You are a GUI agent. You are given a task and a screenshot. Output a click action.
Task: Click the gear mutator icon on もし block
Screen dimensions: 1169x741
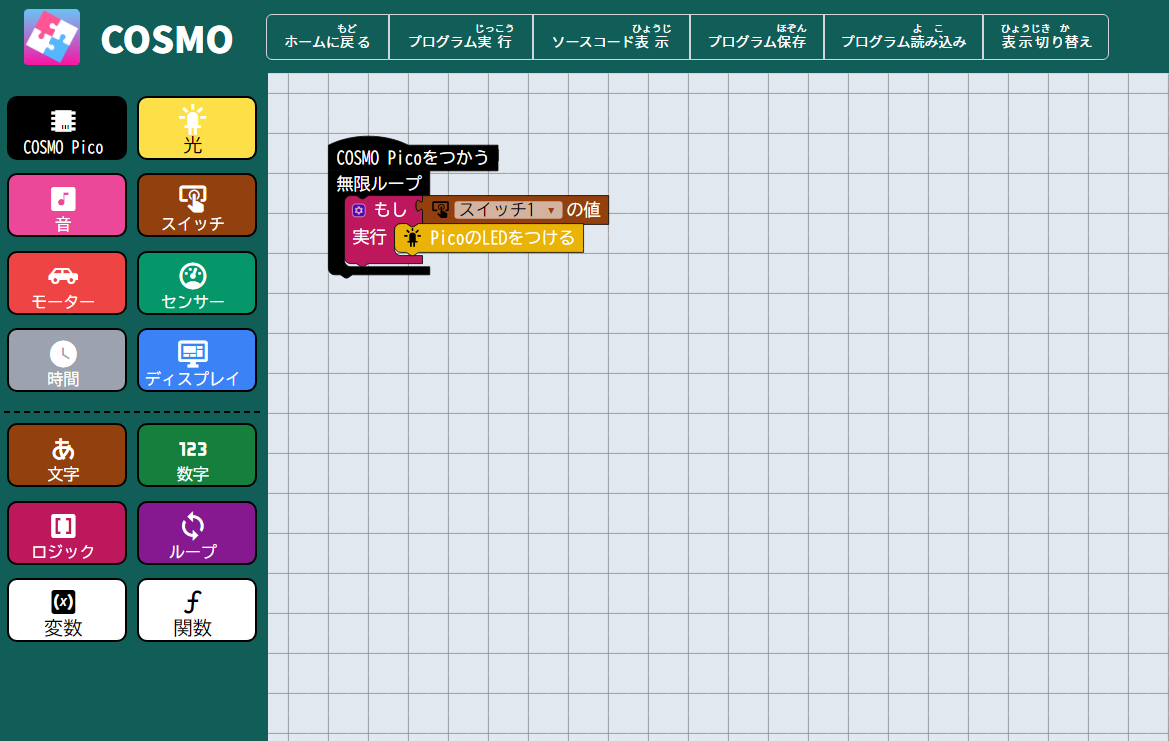click(x=359, y=210)
